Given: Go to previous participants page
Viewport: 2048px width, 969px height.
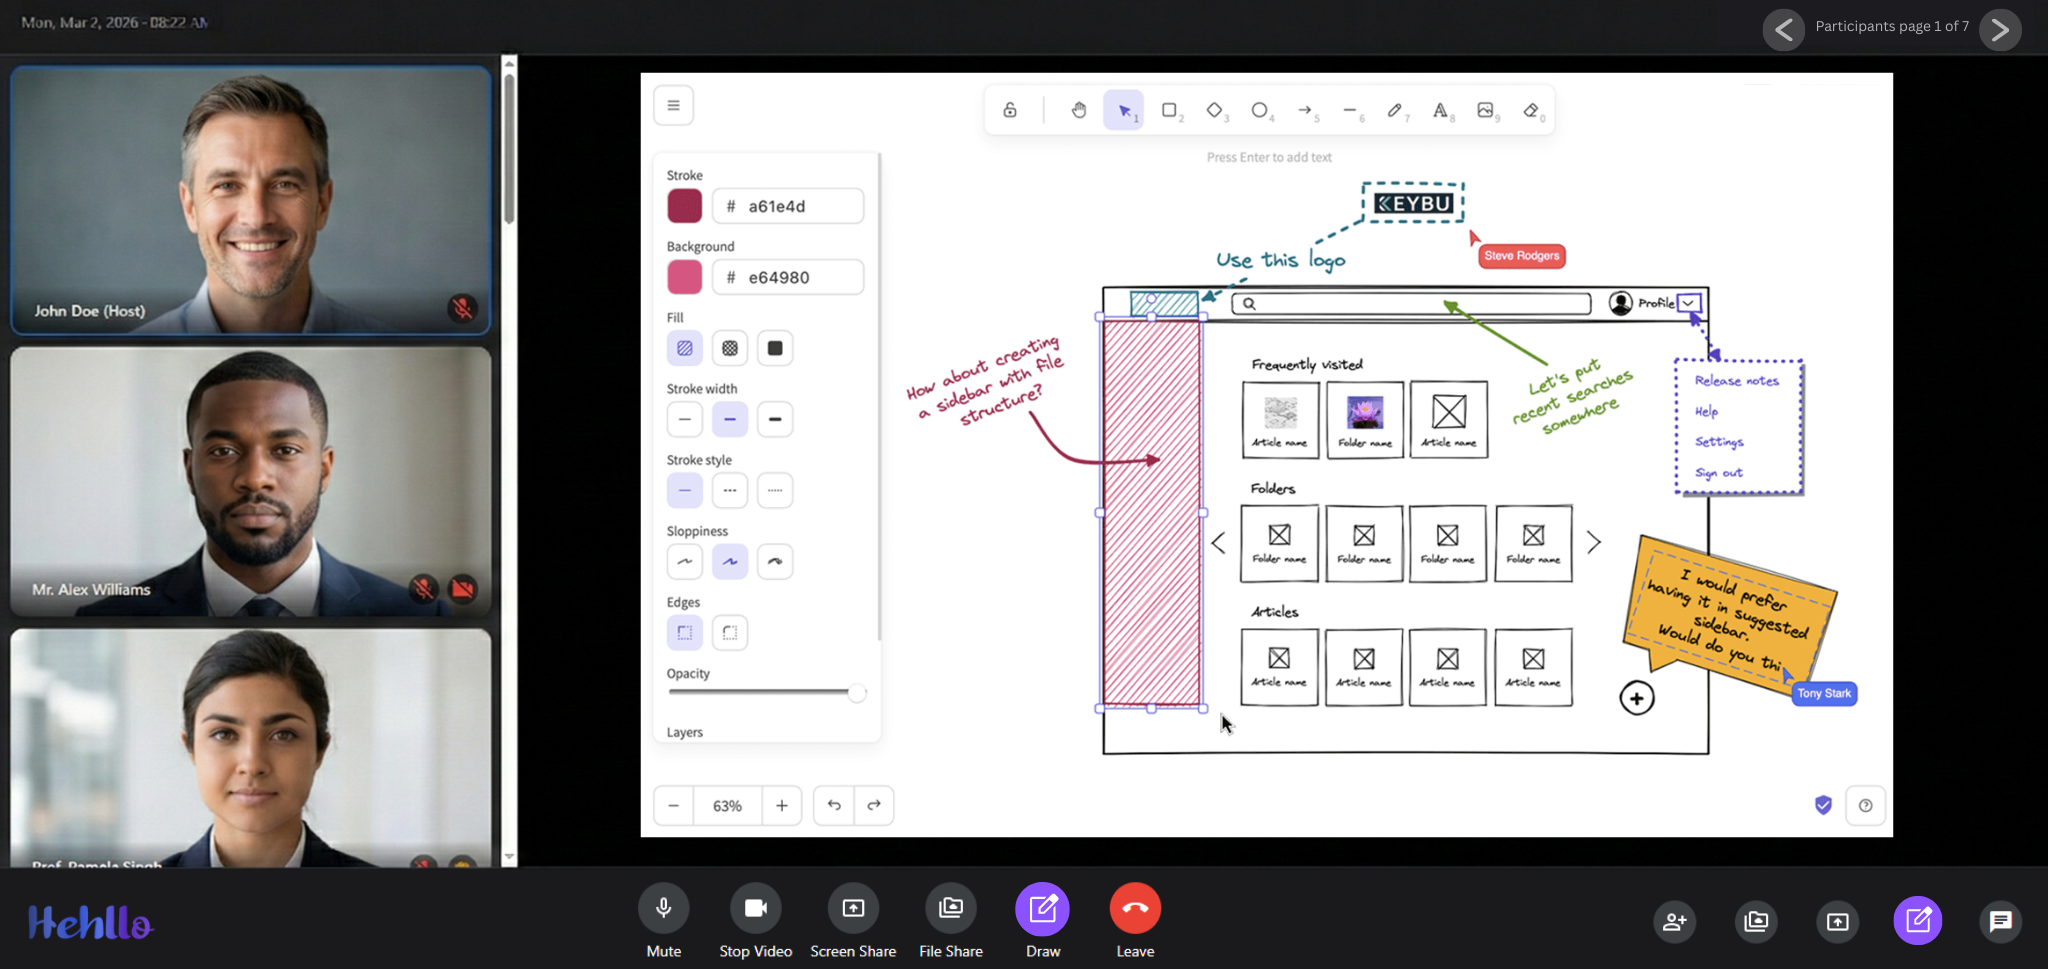Looking at the screenshot, I should [x=1783, y=30].
